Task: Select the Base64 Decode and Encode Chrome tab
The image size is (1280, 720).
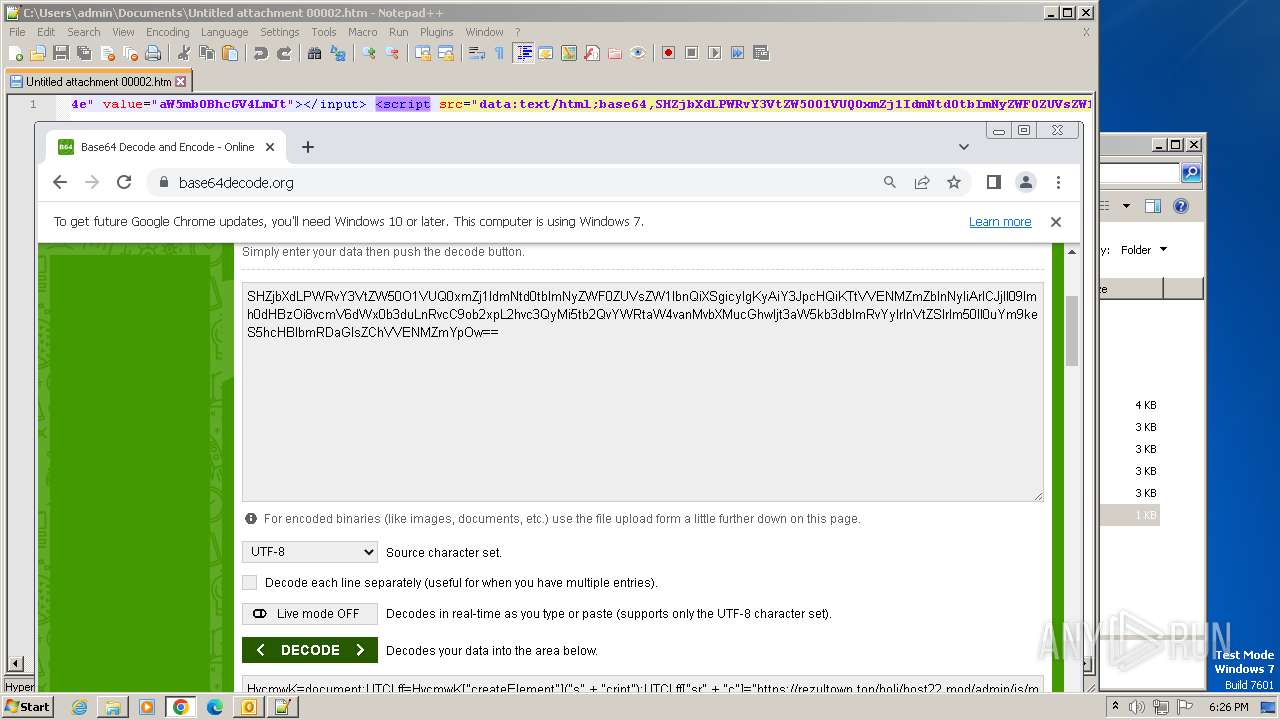Action: pyautogui.click(x=166, y=147)
